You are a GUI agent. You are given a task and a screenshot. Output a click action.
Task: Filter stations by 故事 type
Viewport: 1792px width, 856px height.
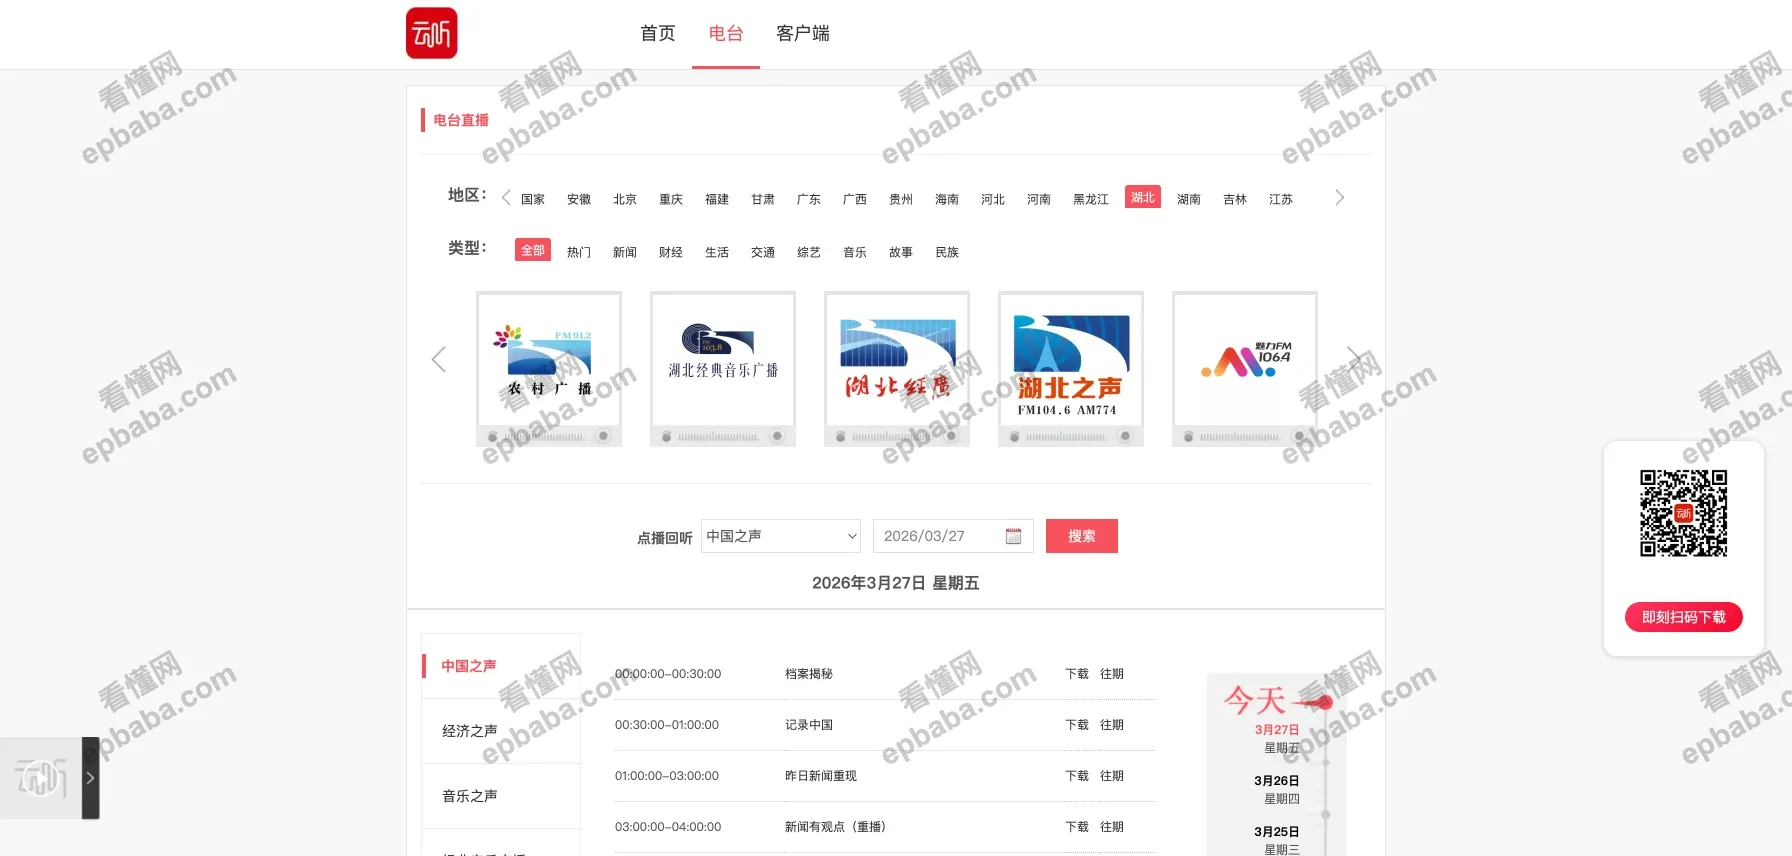click(901, 252)
